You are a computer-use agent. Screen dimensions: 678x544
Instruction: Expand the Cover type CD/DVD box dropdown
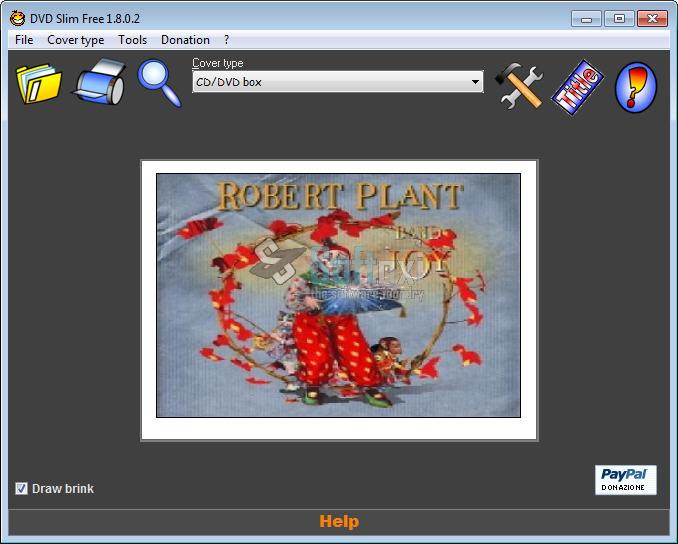[475, 82]
